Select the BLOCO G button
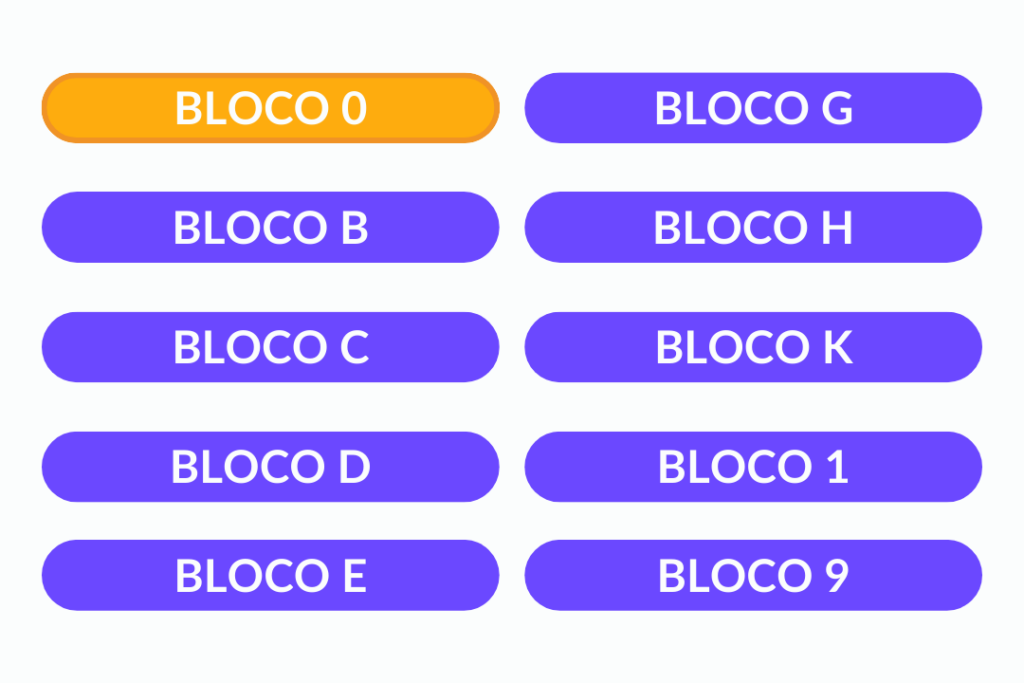 coord(753,108)
